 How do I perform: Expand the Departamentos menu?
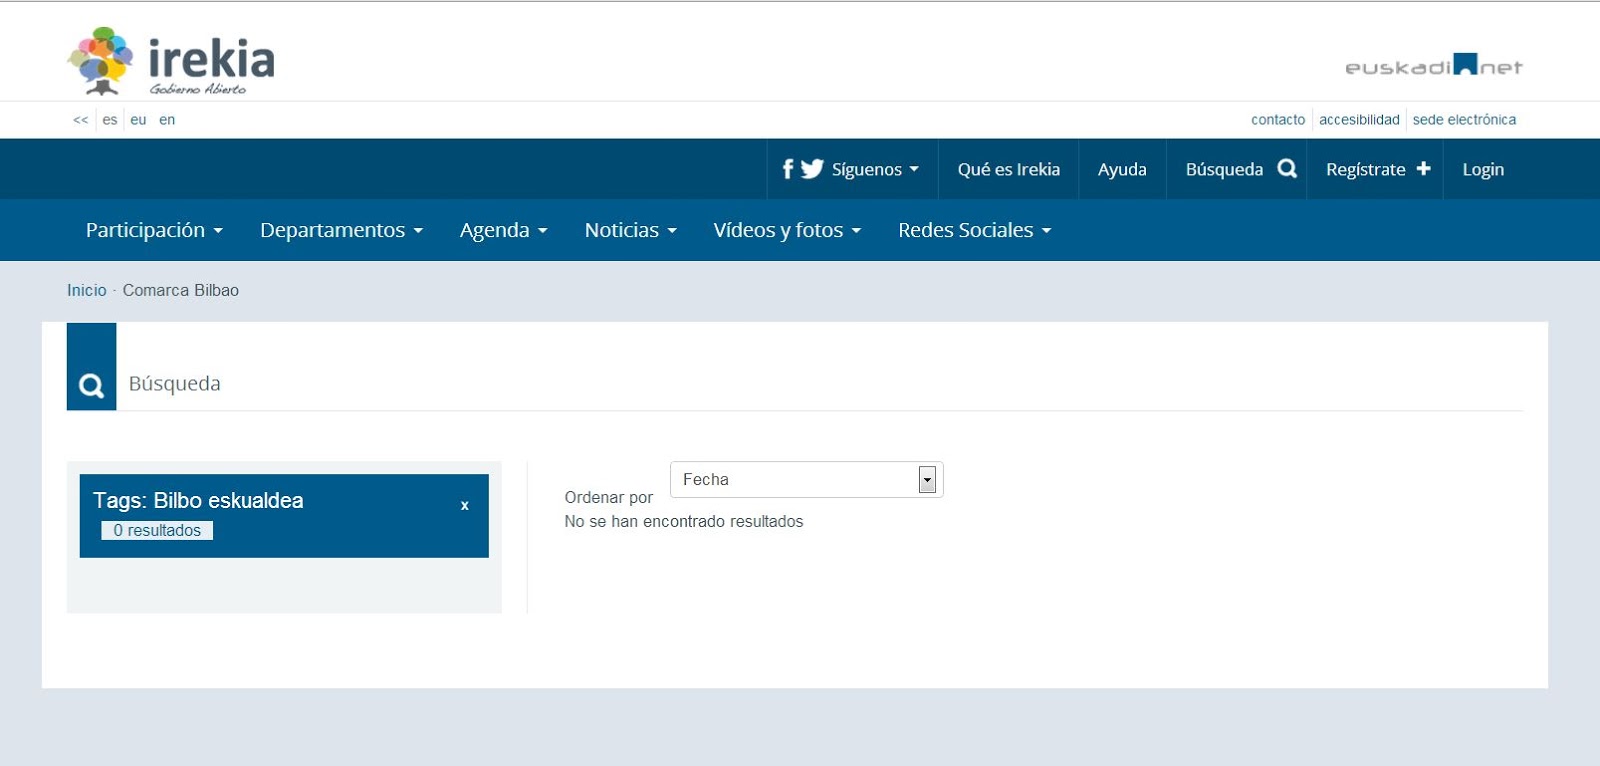click(341, 230)
